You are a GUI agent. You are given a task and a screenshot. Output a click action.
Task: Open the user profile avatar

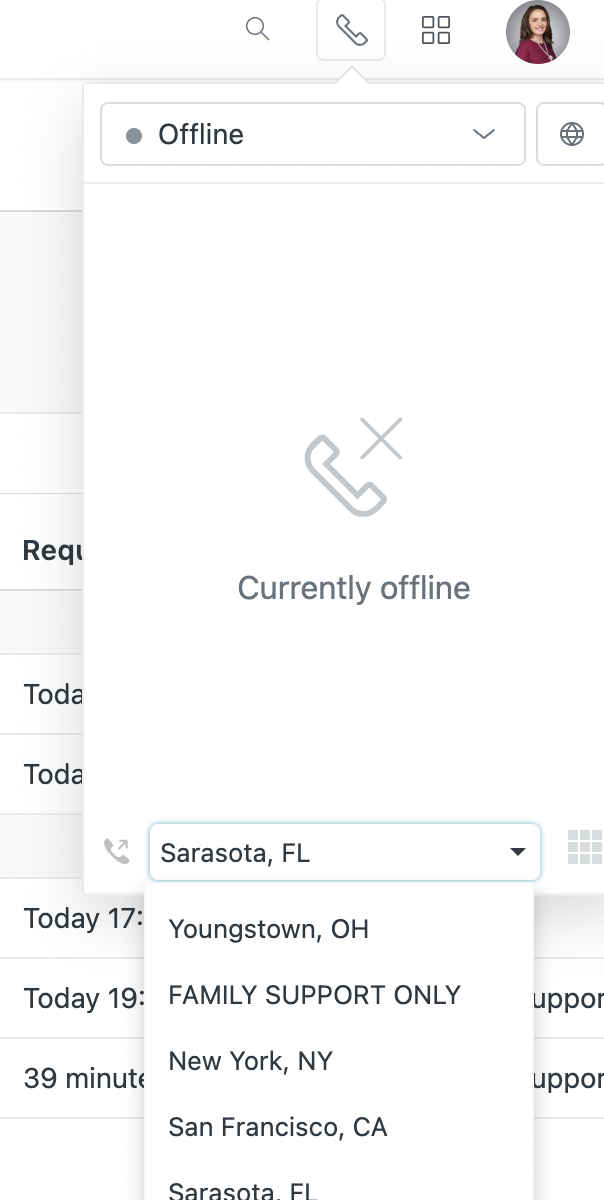click(x=537, y=32)
